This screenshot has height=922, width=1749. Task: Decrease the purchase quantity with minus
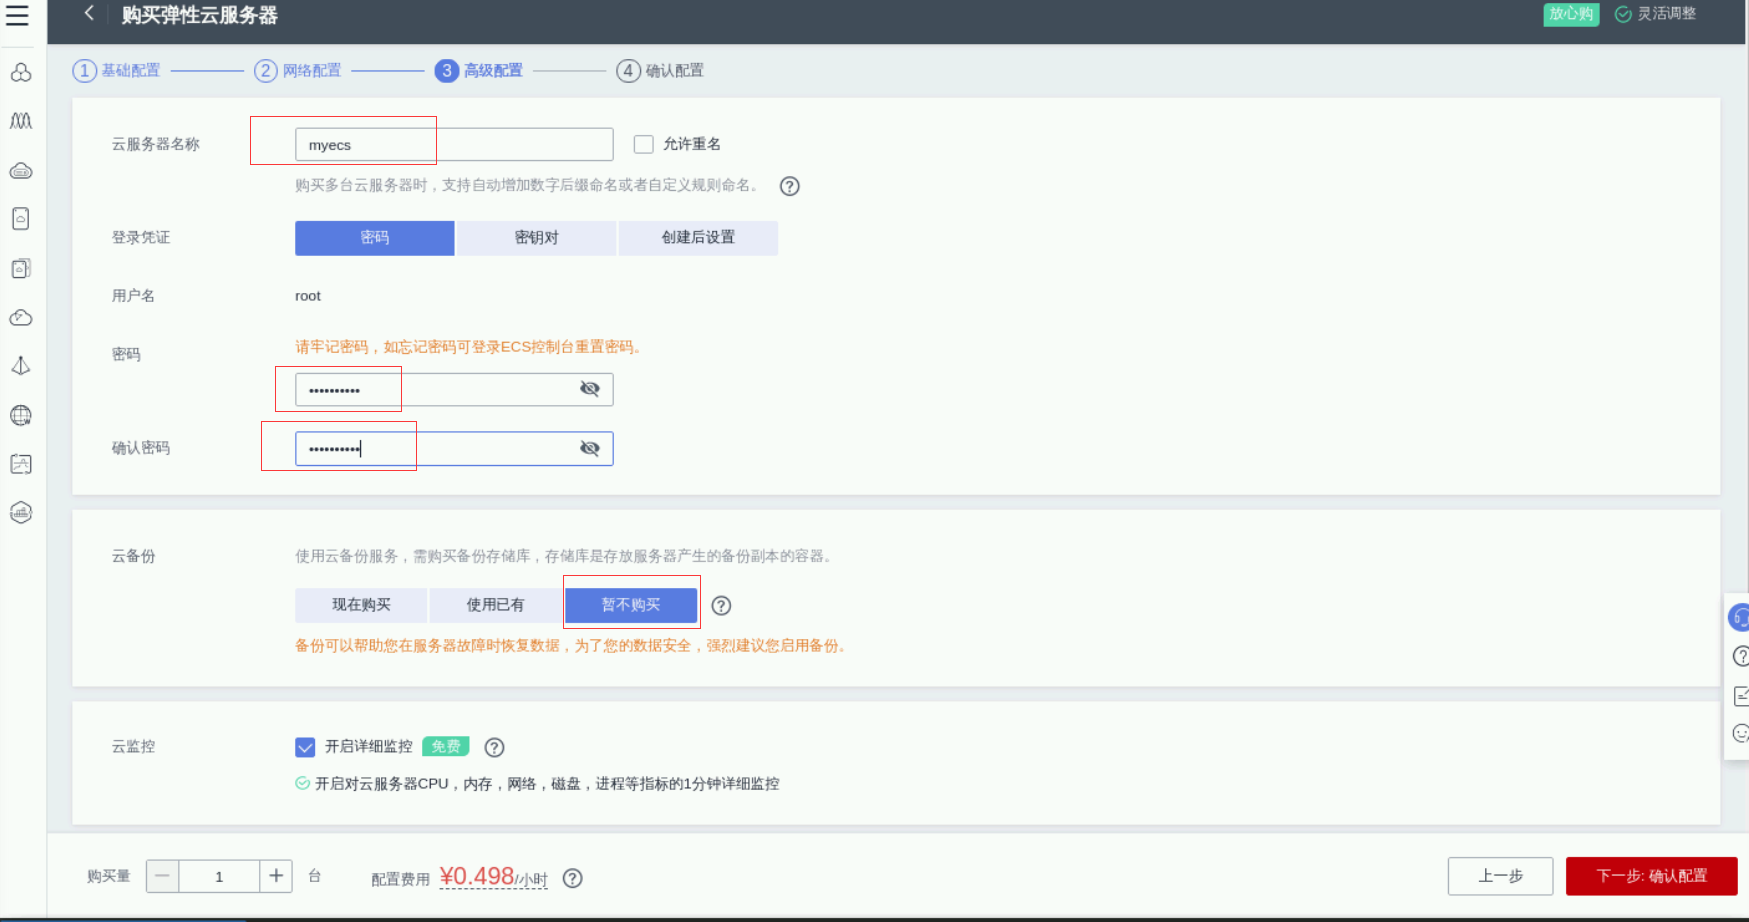coord(163,876)
